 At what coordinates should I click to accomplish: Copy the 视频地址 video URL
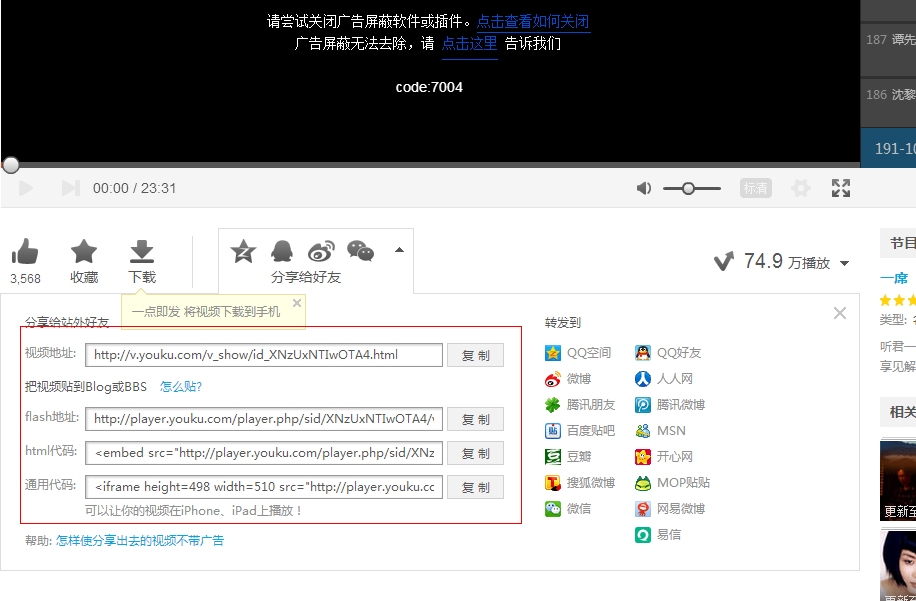tap(476, 355)
